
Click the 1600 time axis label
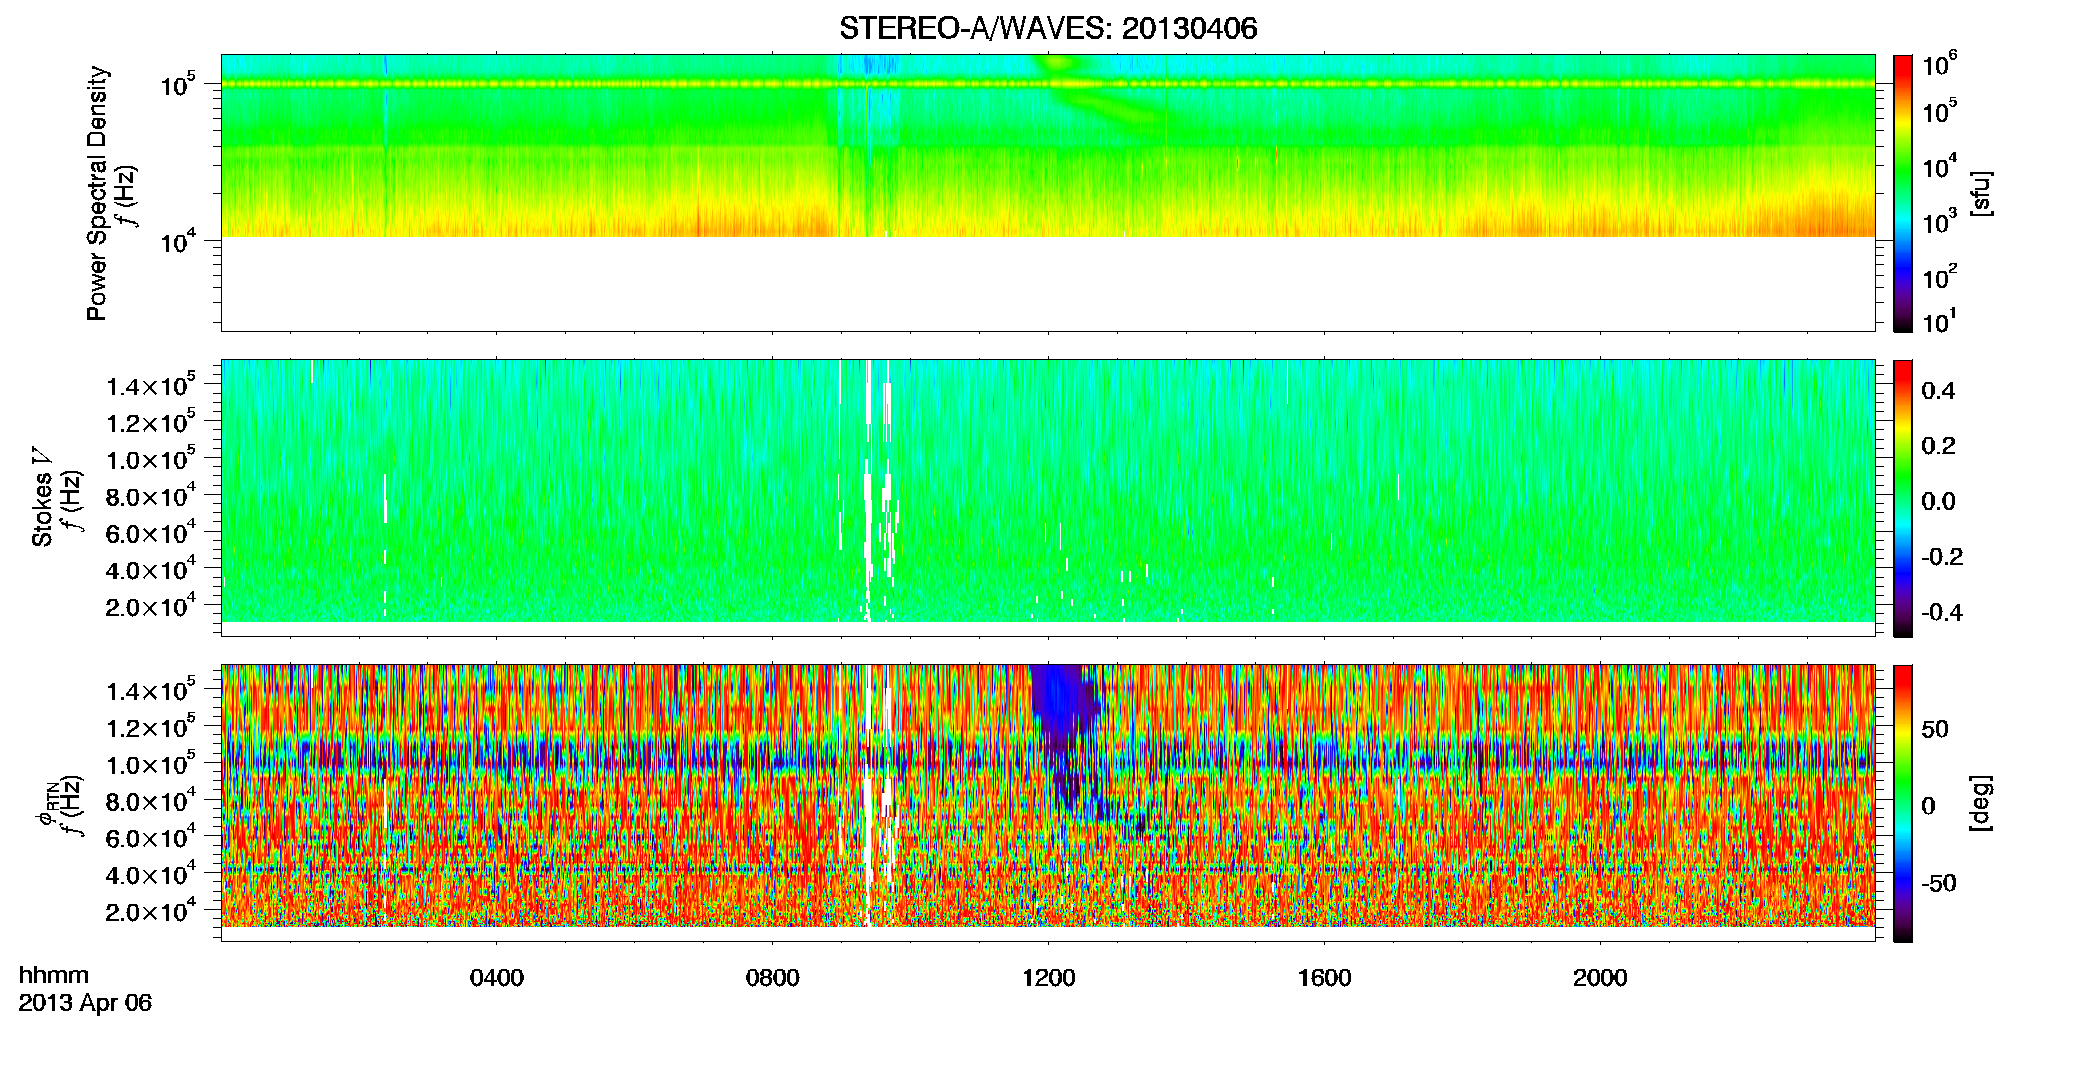1325,978
